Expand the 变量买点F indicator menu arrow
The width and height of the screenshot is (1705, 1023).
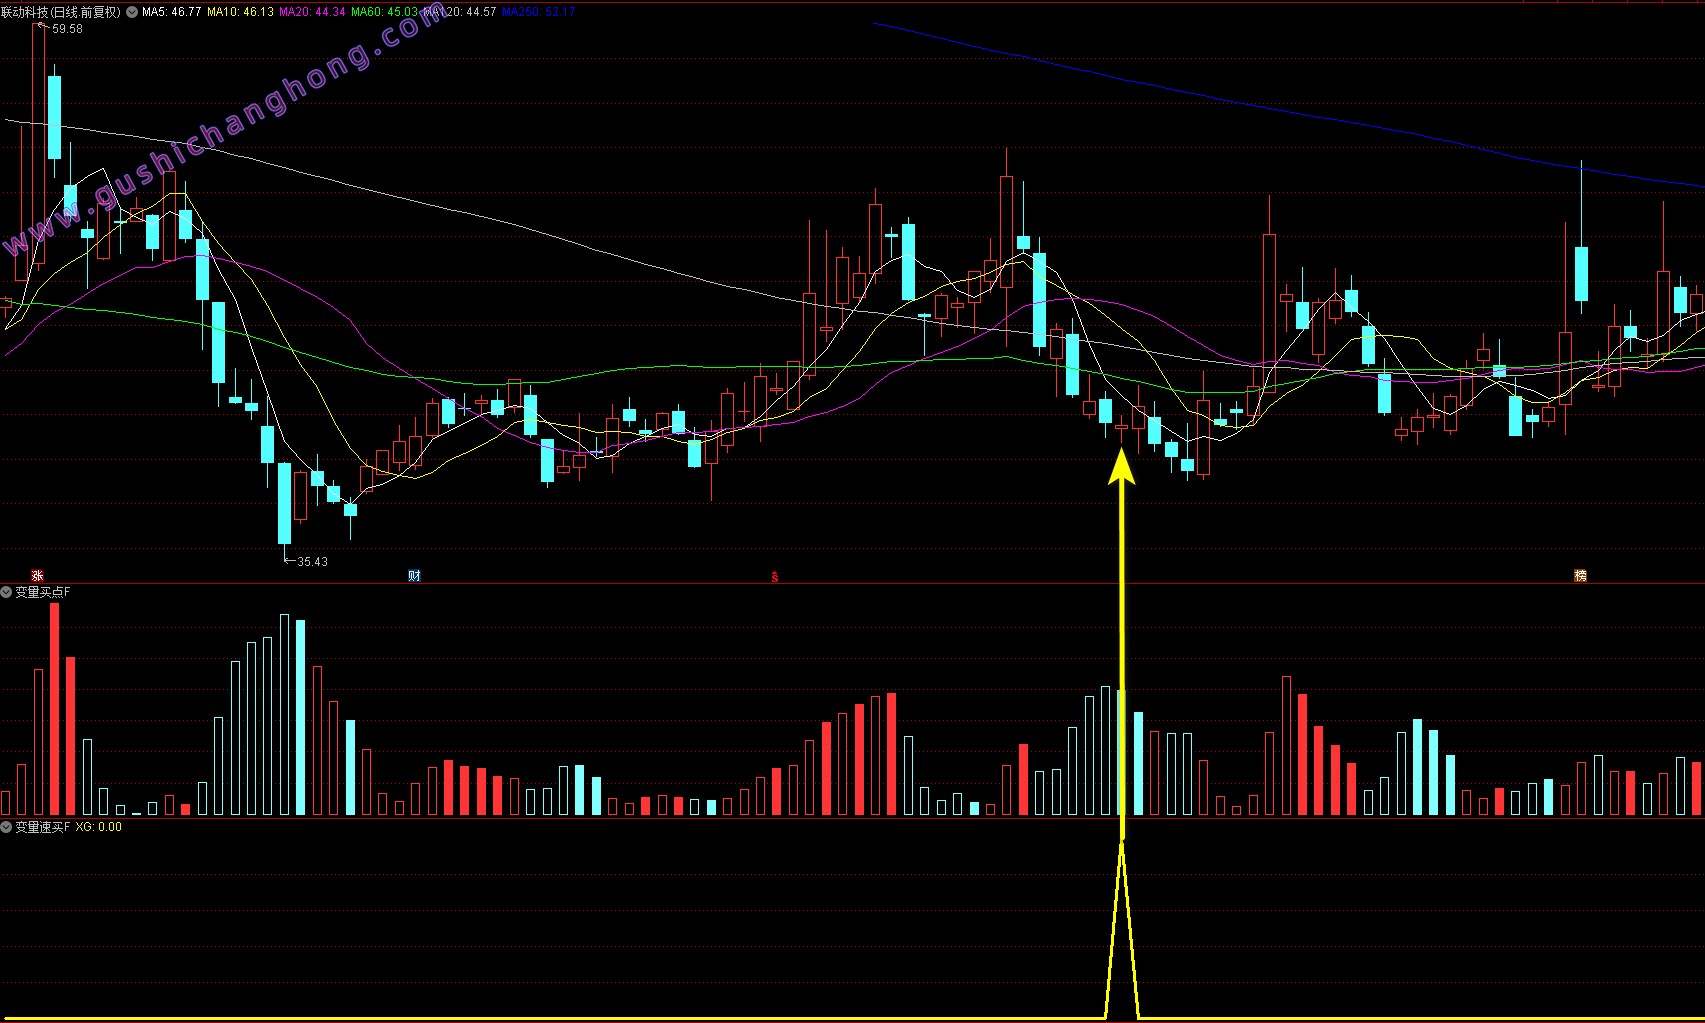tap(6, 592)
